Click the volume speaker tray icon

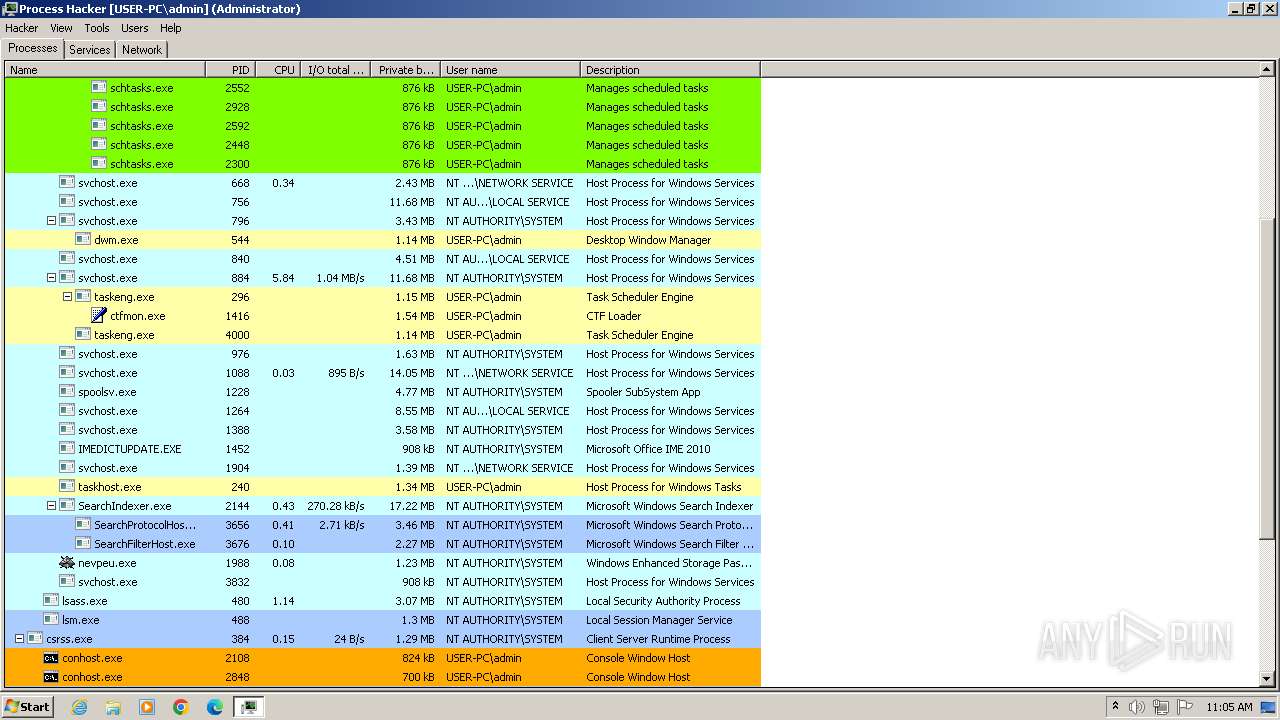[1137, 707]
